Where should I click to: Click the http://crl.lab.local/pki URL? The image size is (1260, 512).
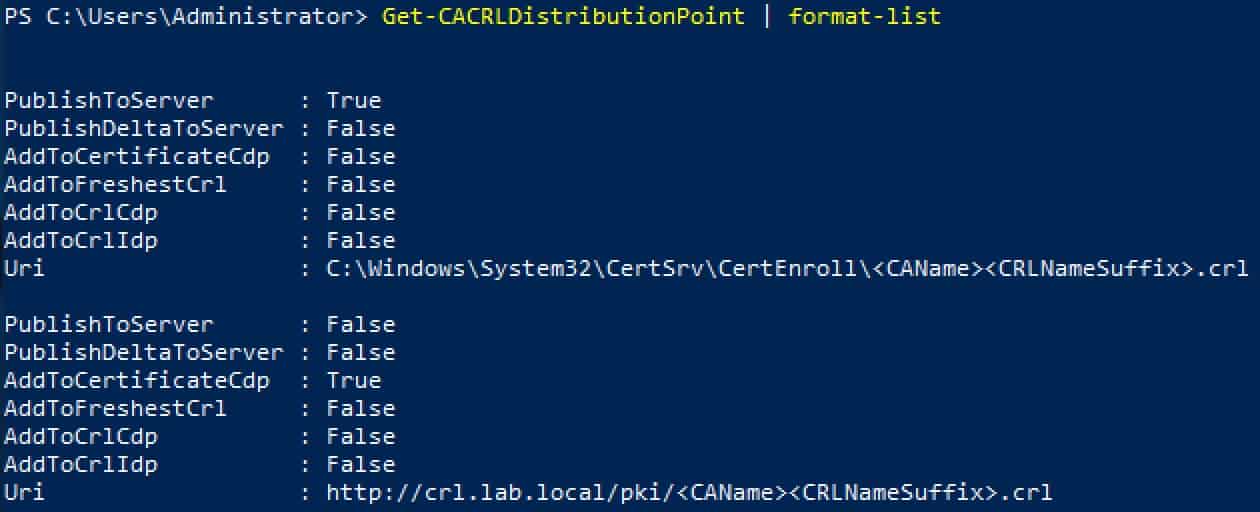(x=689, y=493)
